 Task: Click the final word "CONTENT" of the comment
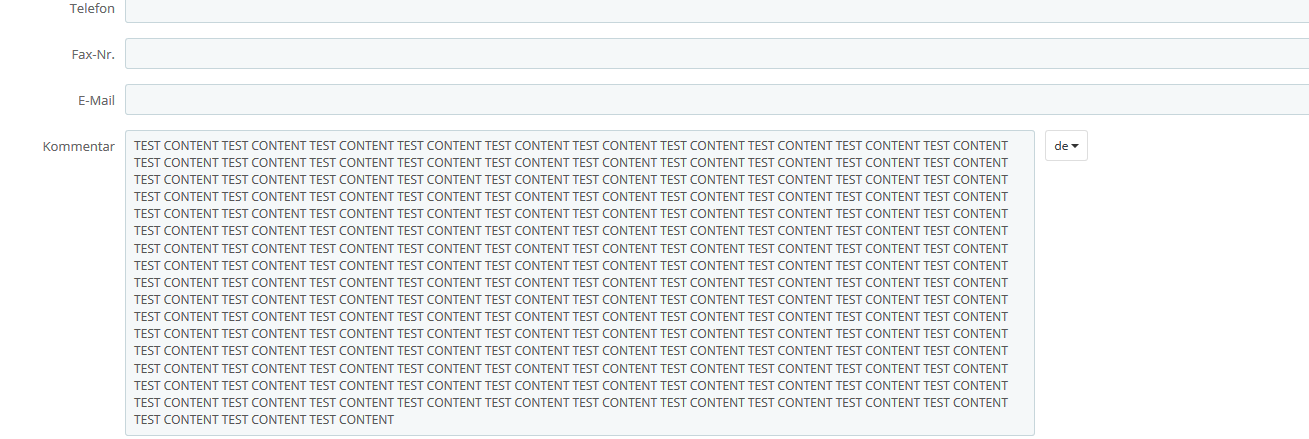point(367,420)
